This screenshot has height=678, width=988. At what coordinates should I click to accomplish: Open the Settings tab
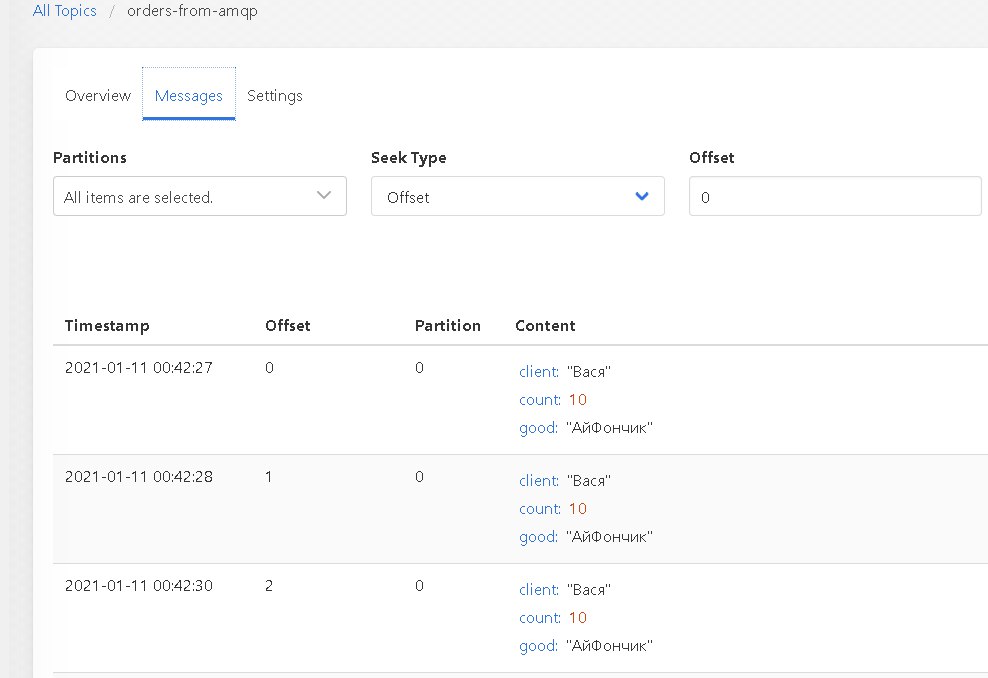pos(275,96)
